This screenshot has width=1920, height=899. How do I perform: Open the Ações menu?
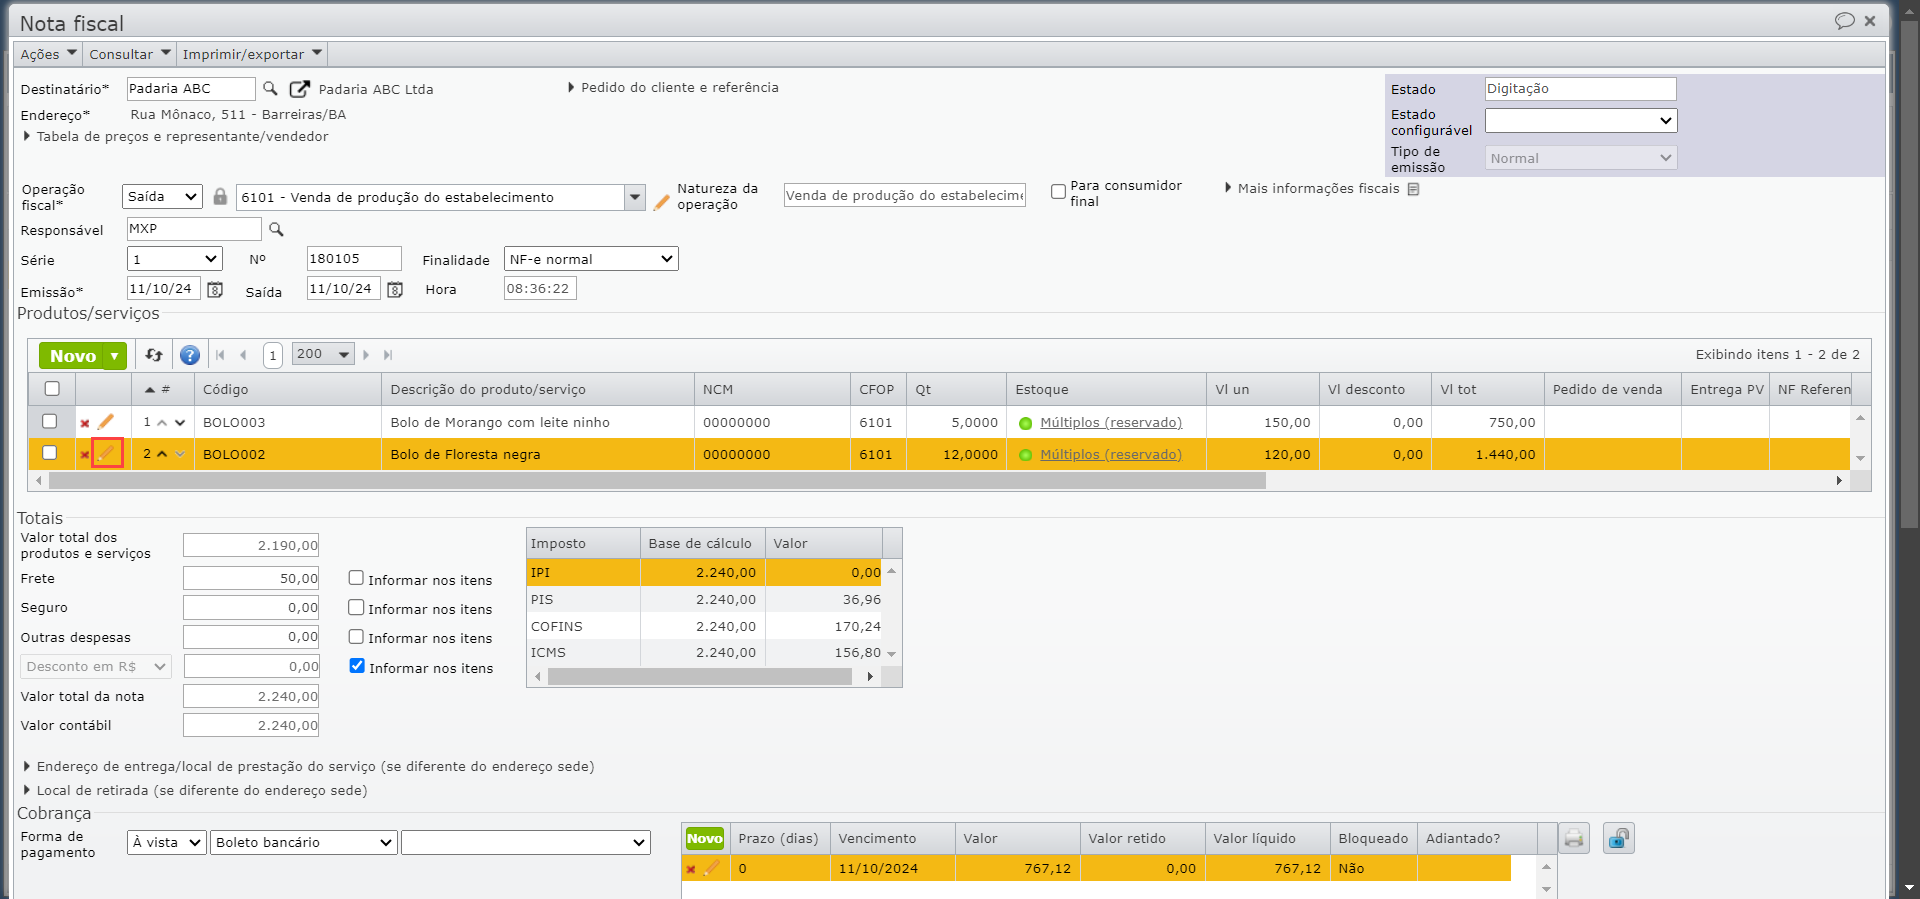tap(48, 54)
